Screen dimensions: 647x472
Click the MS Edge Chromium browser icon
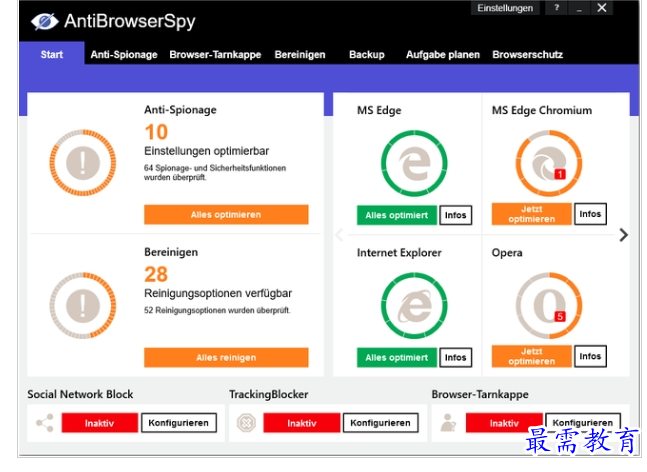(549, 163)
